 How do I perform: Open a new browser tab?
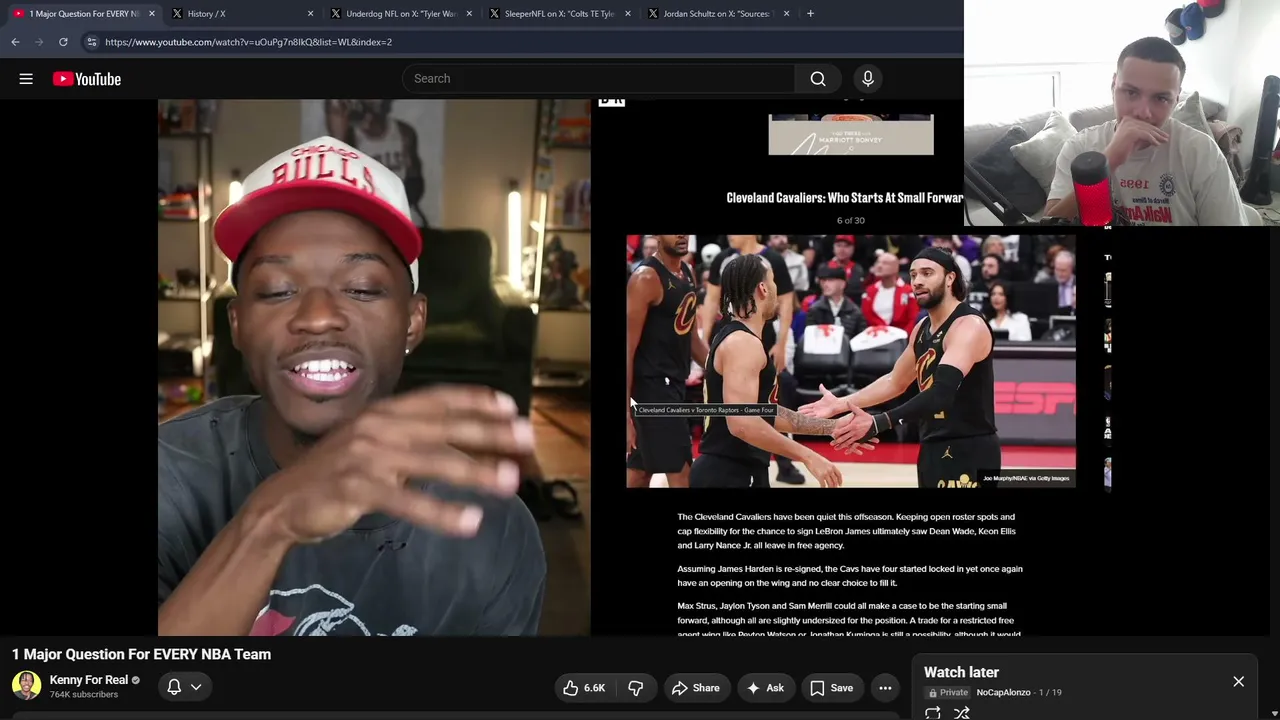tap(810, 14)
